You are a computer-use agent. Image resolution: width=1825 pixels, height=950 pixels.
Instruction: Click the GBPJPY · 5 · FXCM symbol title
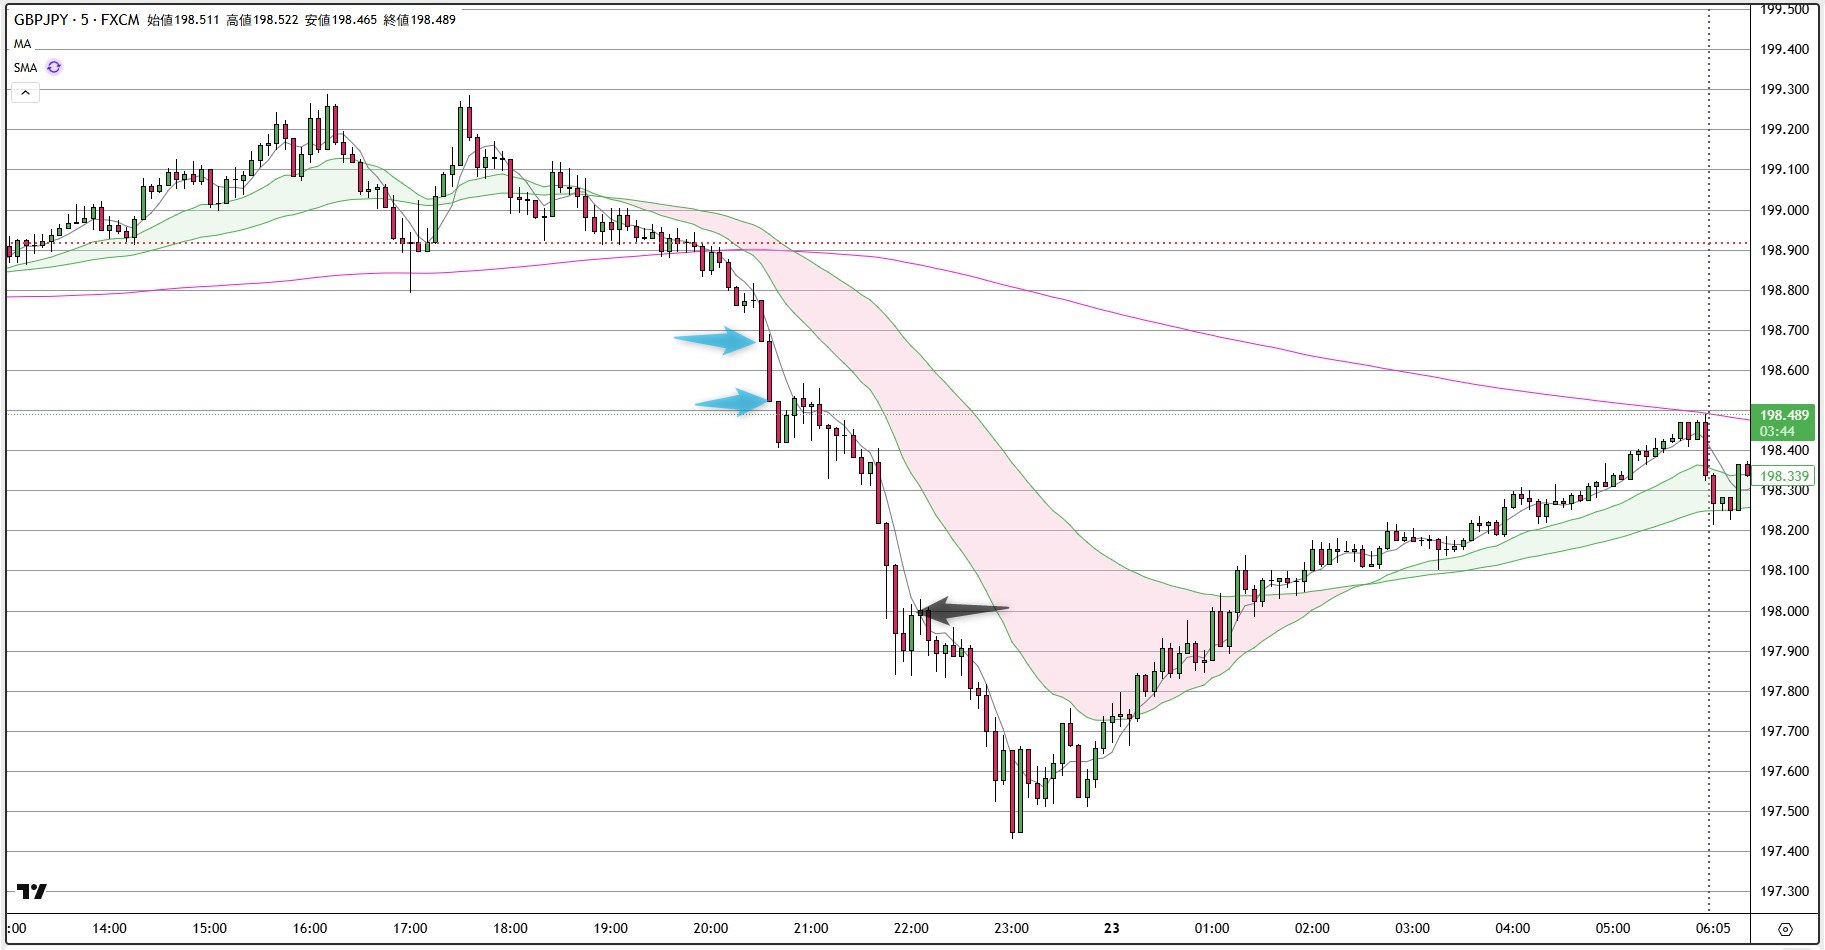tap(76, 19)
